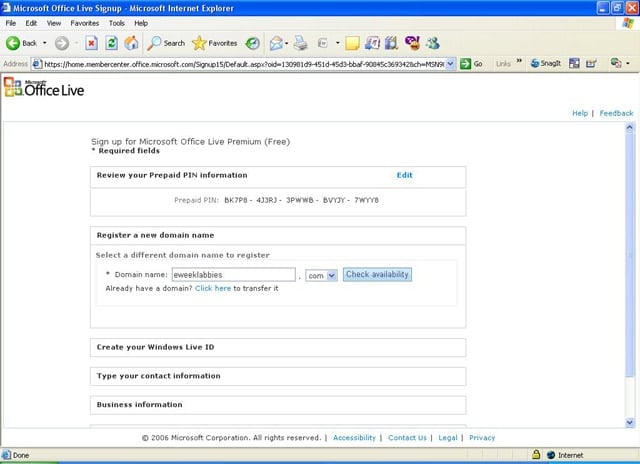Click the Mail envelope icon

coord(276,43)
